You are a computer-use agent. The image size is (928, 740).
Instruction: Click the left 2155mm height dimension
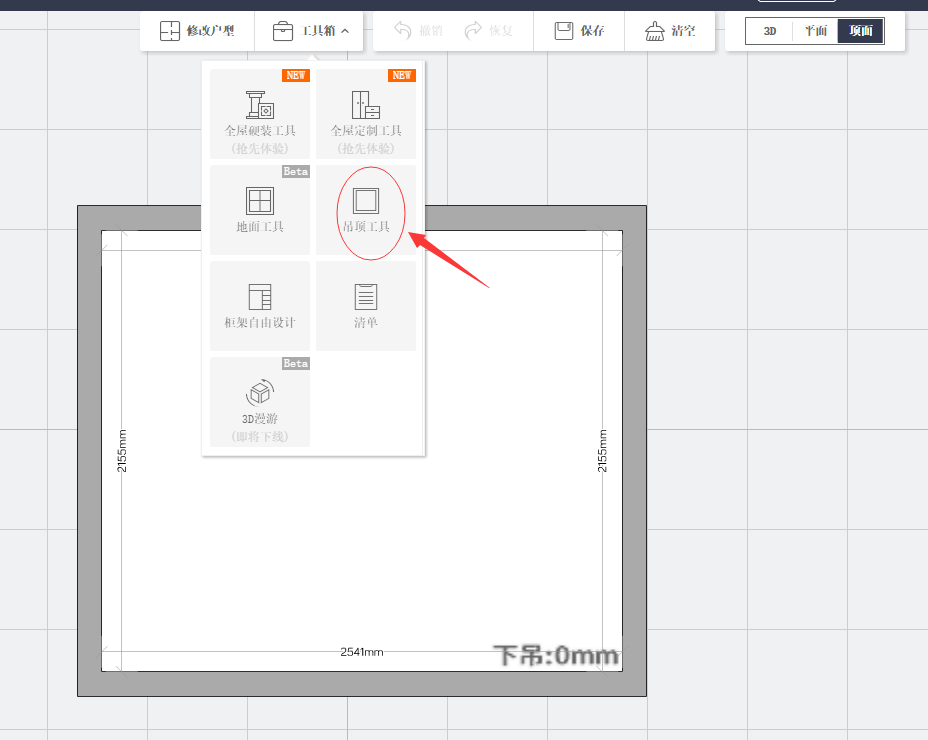(x=122, y=451)
